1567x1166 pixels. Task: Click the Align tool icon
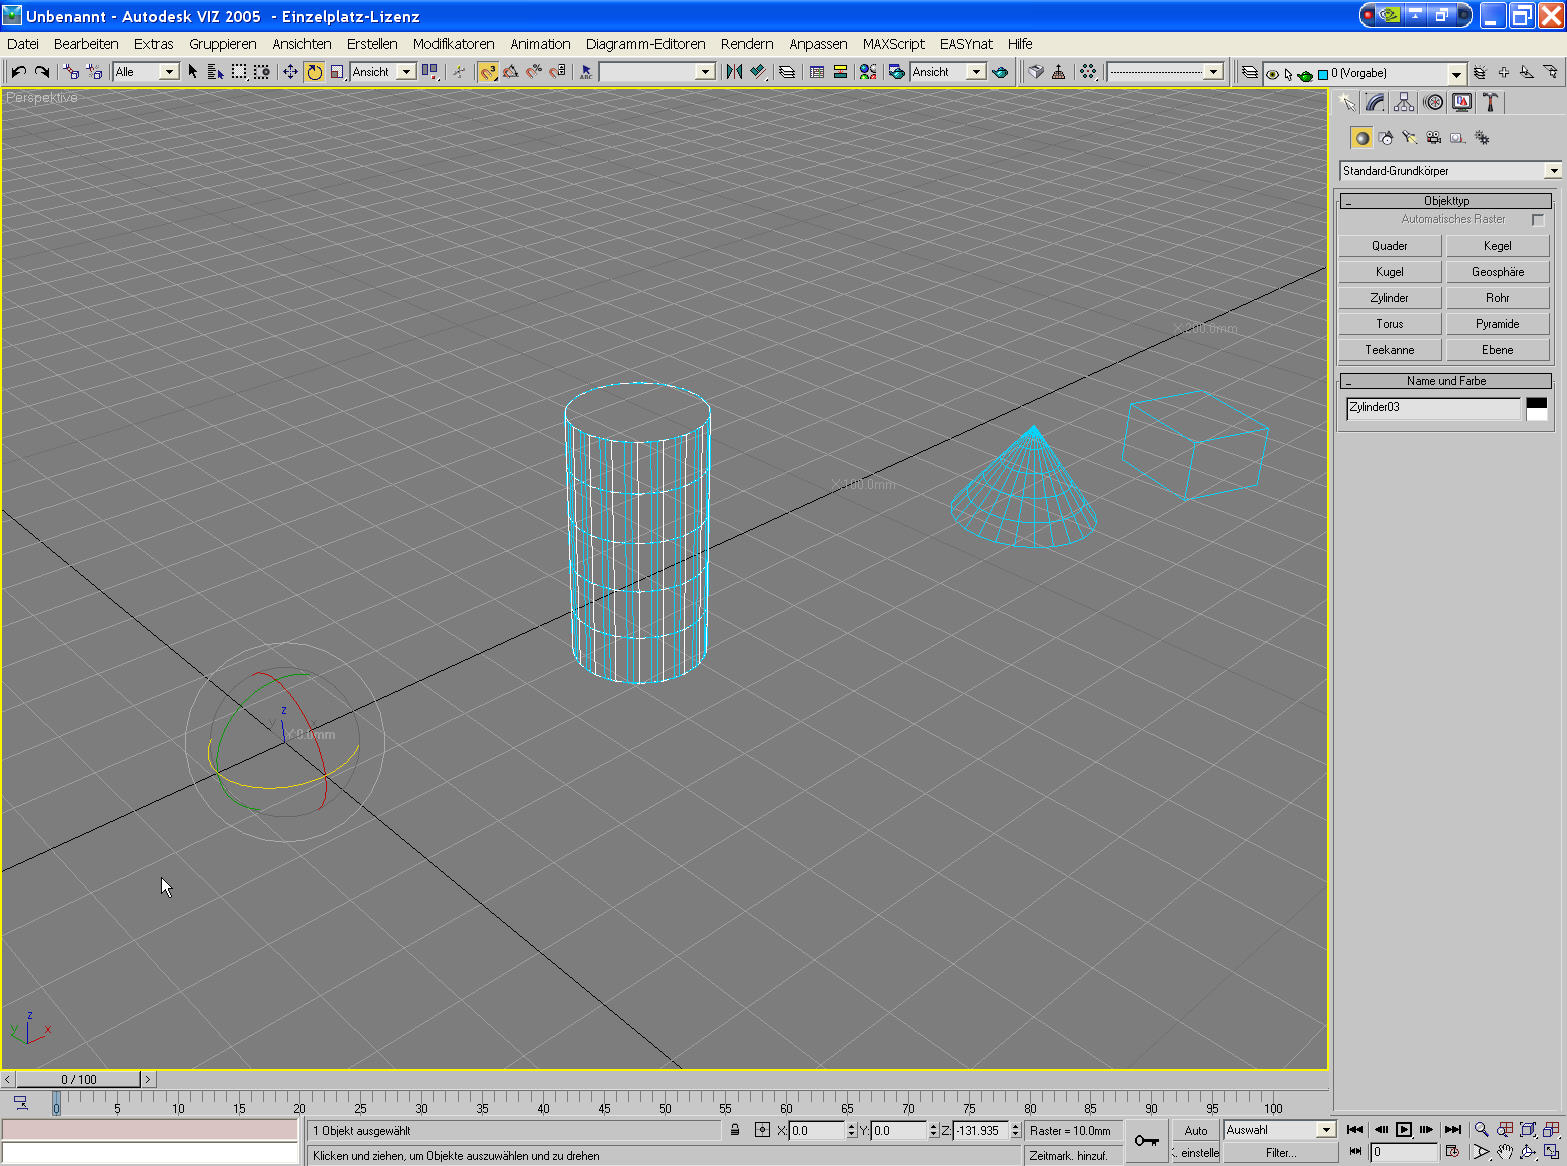click(759, 72)
